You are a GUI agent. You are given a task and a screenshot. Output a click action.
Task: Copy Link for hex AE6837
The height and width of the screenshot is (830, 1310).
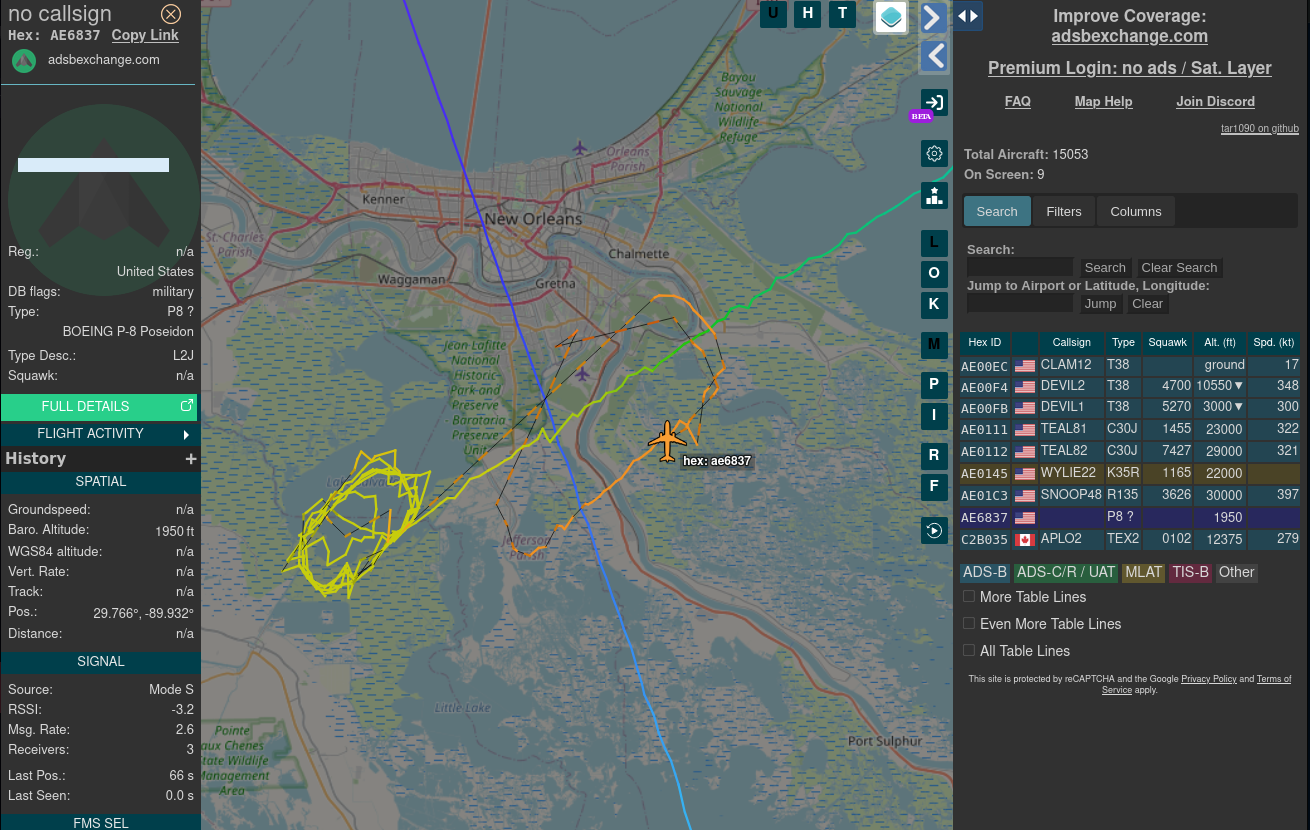145,35
